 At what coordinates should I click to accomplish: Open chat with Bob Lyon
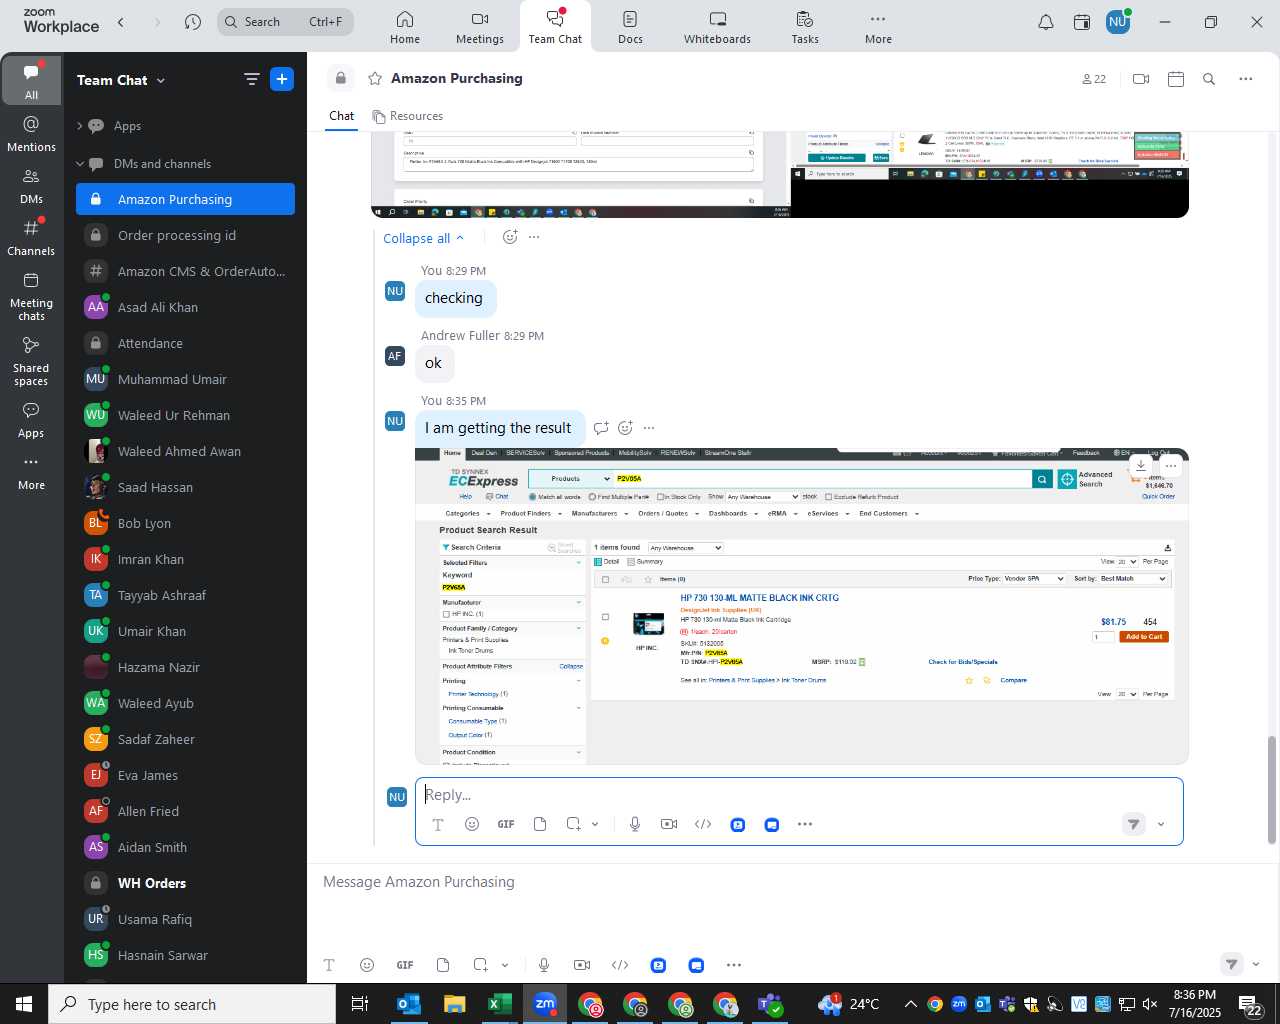click(186, 523)
